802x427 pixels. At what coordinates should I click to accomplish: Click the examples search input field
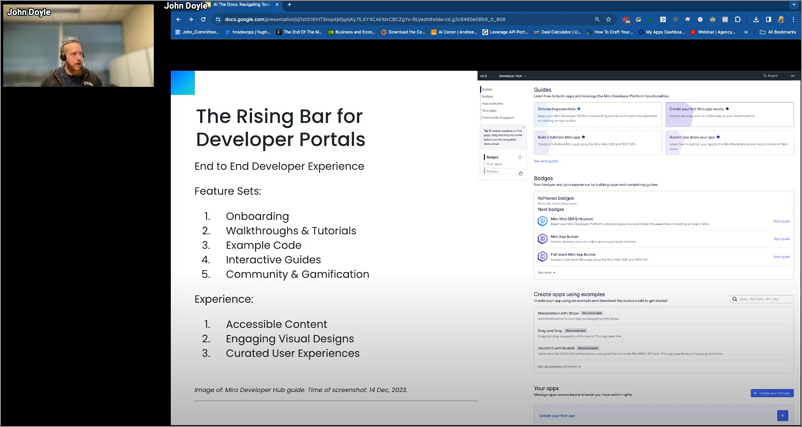(762, 299)
